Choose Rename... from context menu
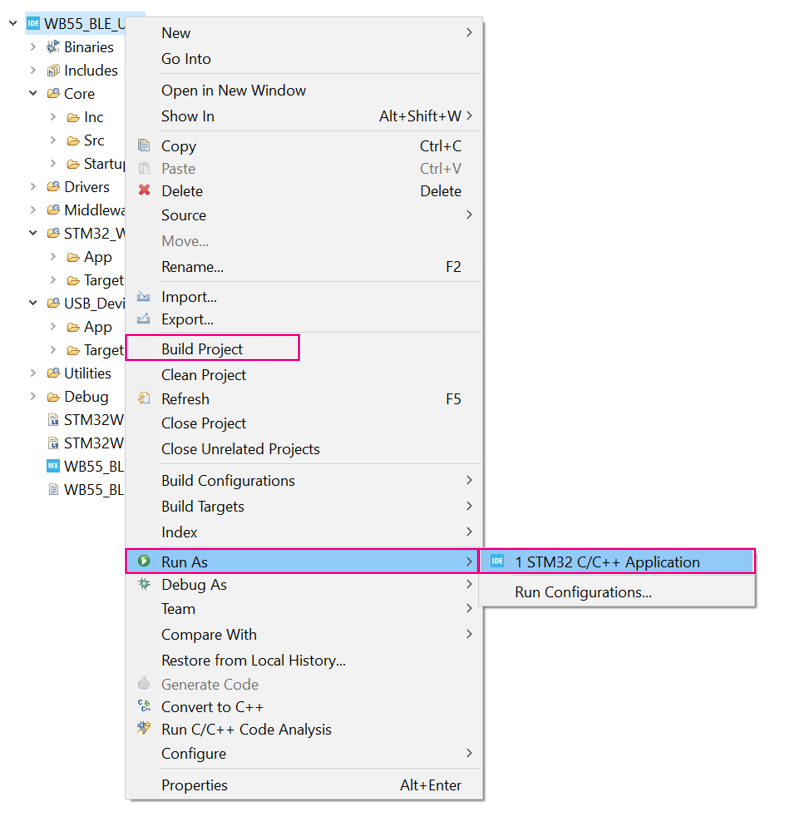 pos(304,267)
